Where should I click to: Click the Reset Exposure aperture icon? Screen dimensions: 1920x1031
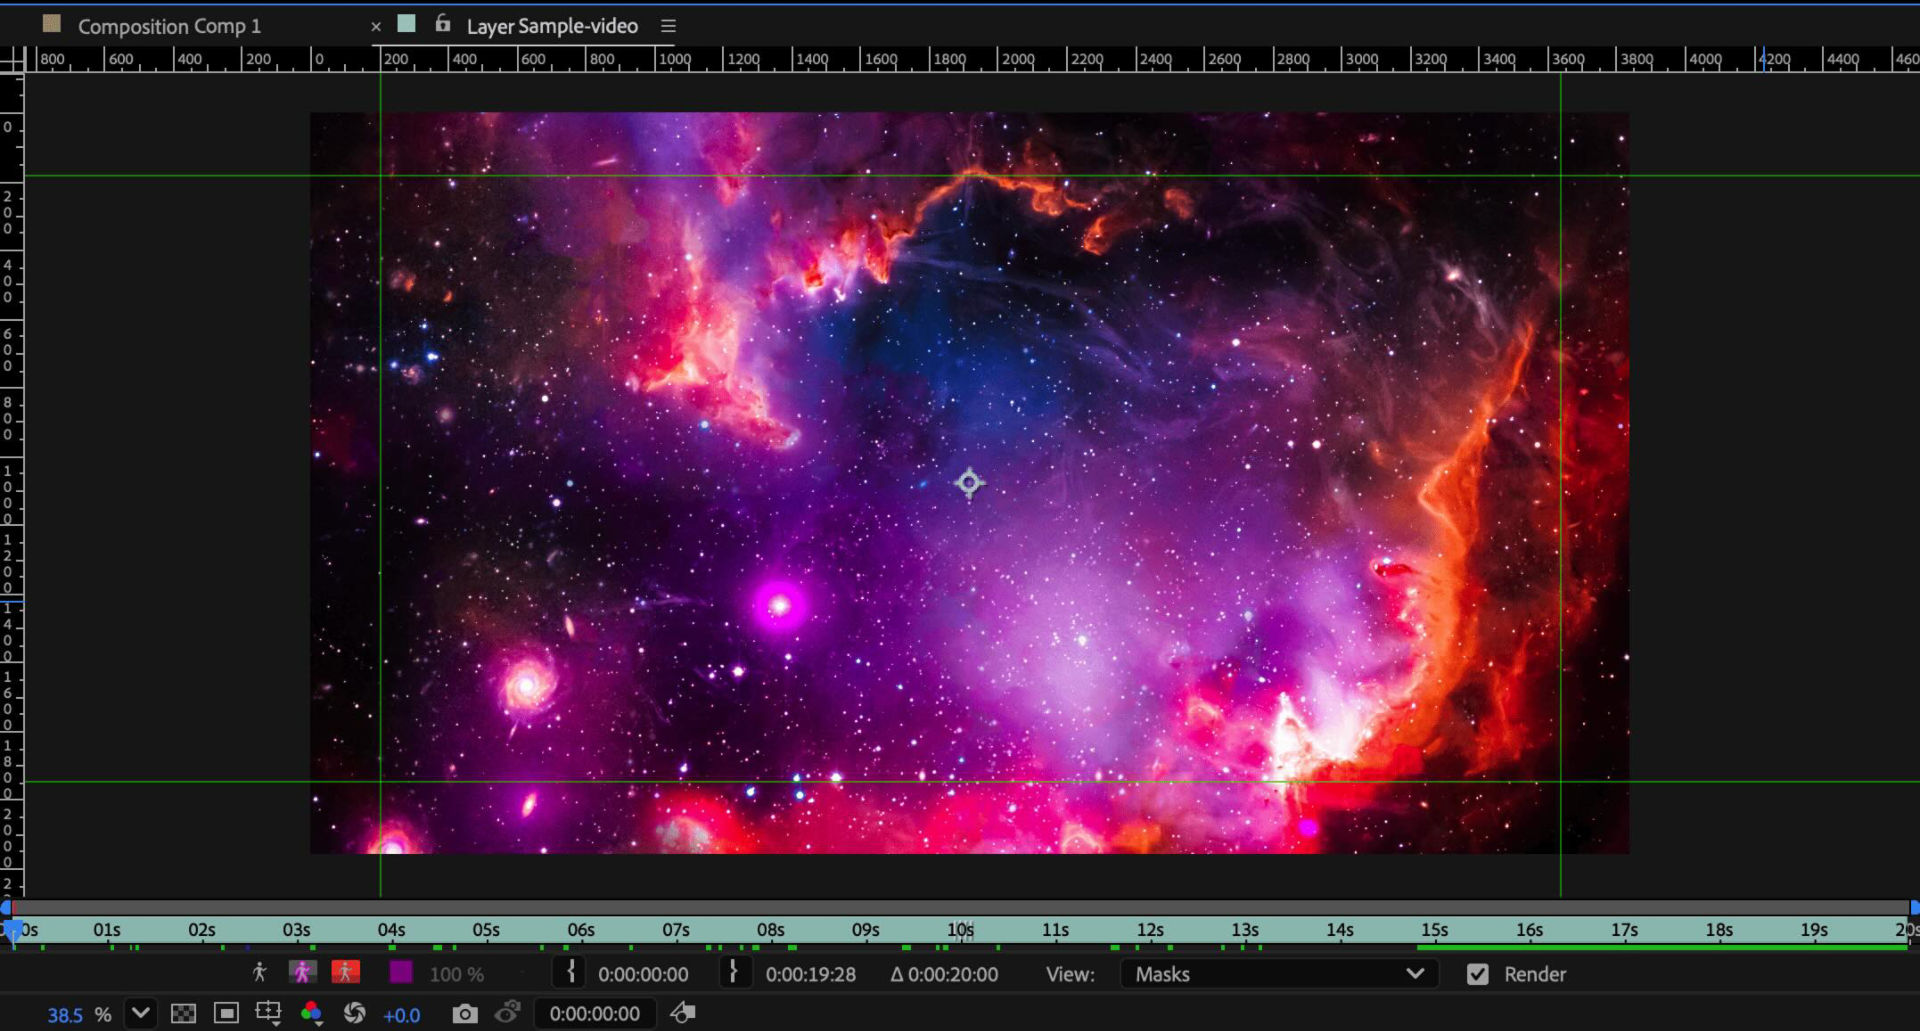pyautogui.click(x=354, y=1013)
